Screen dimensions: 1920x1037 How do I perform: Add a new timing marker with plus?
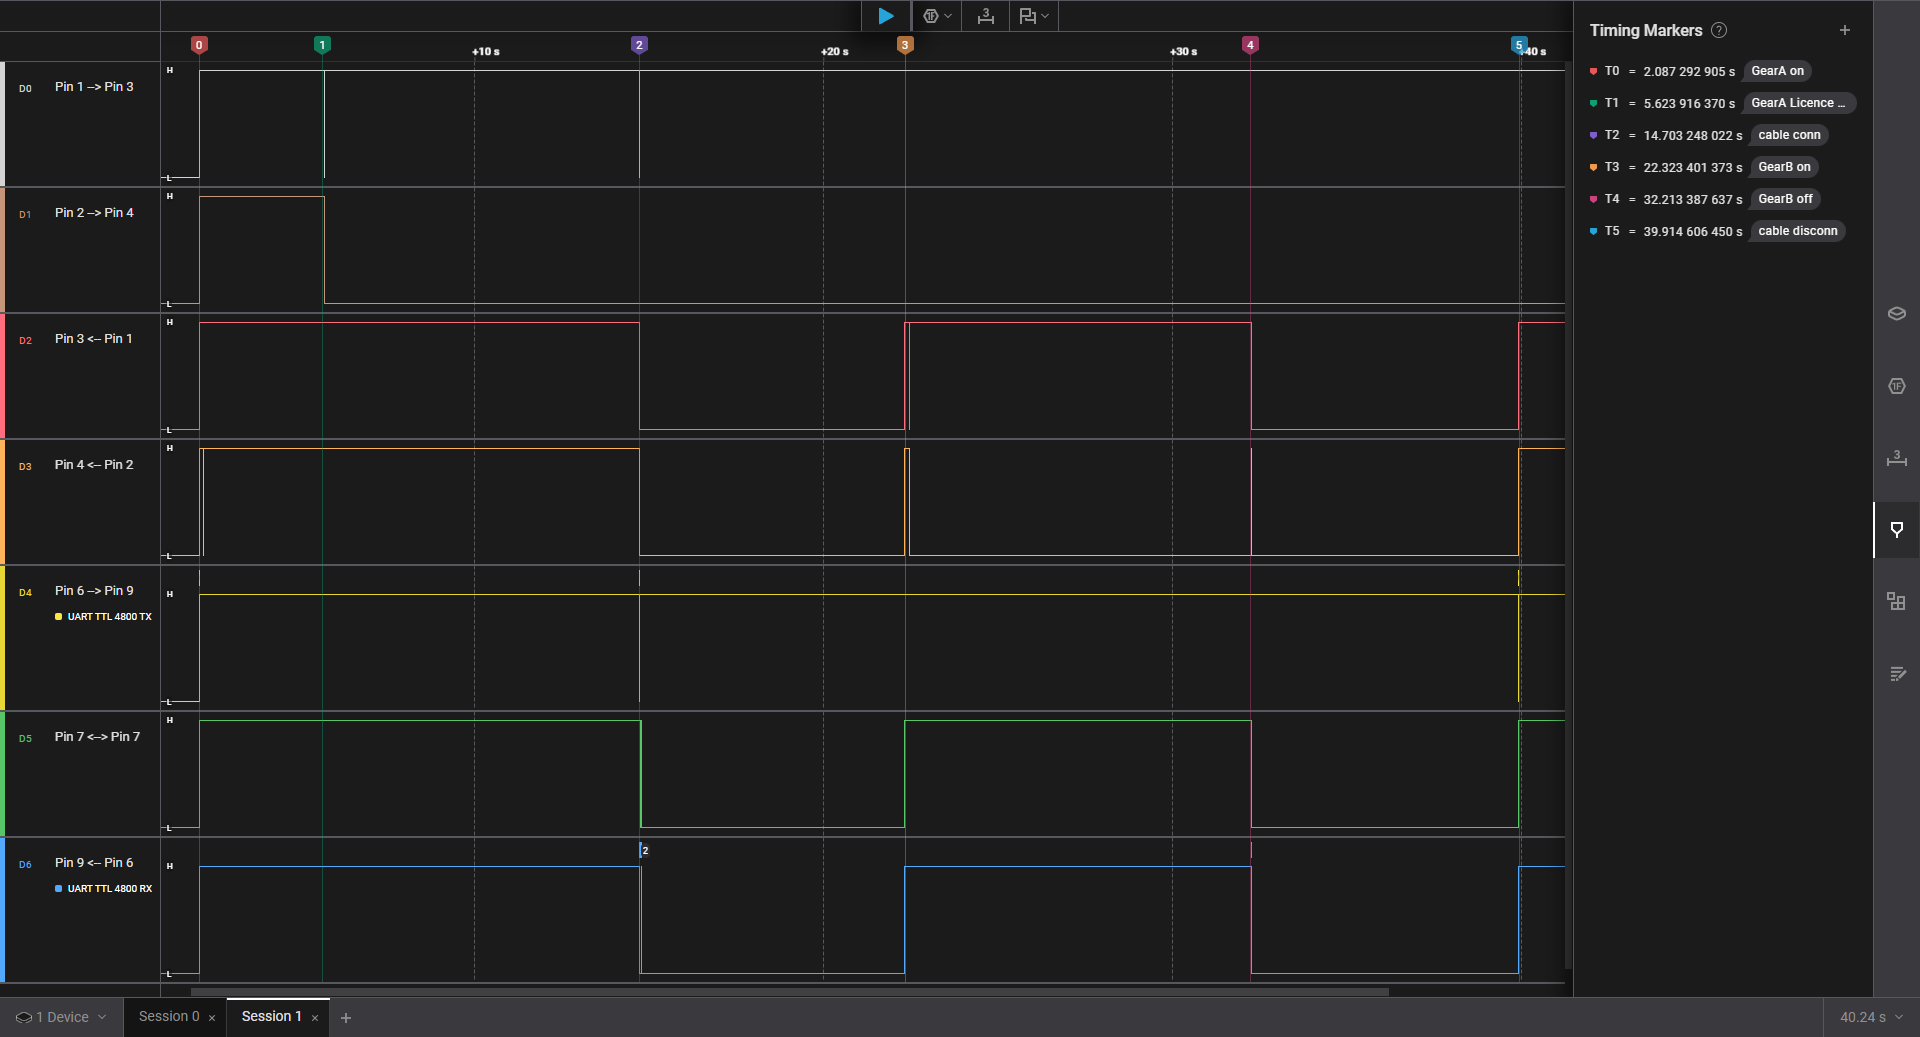tap(1844, 30)
